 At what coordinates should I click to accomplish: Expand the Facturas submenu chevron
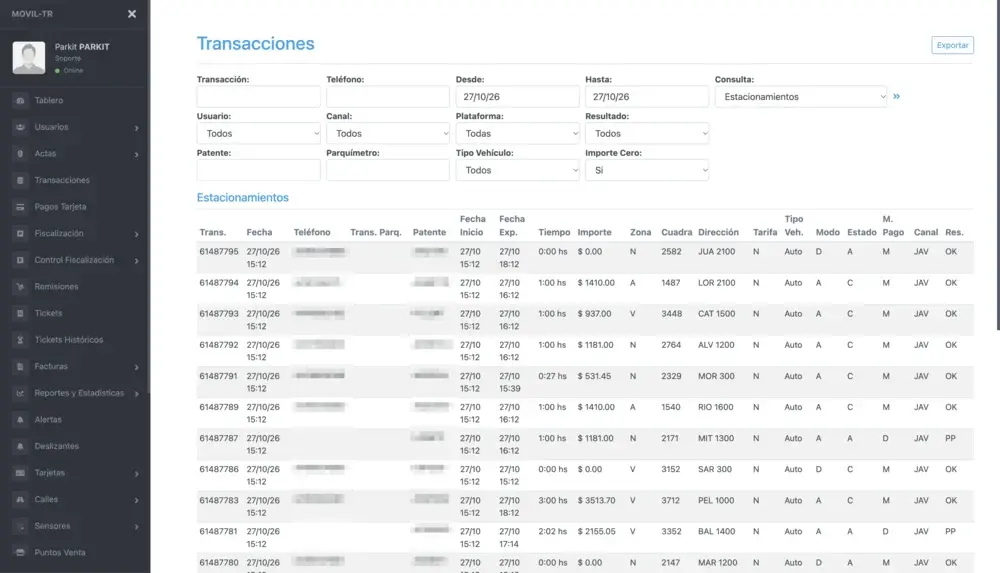click(x=136, y=367)
